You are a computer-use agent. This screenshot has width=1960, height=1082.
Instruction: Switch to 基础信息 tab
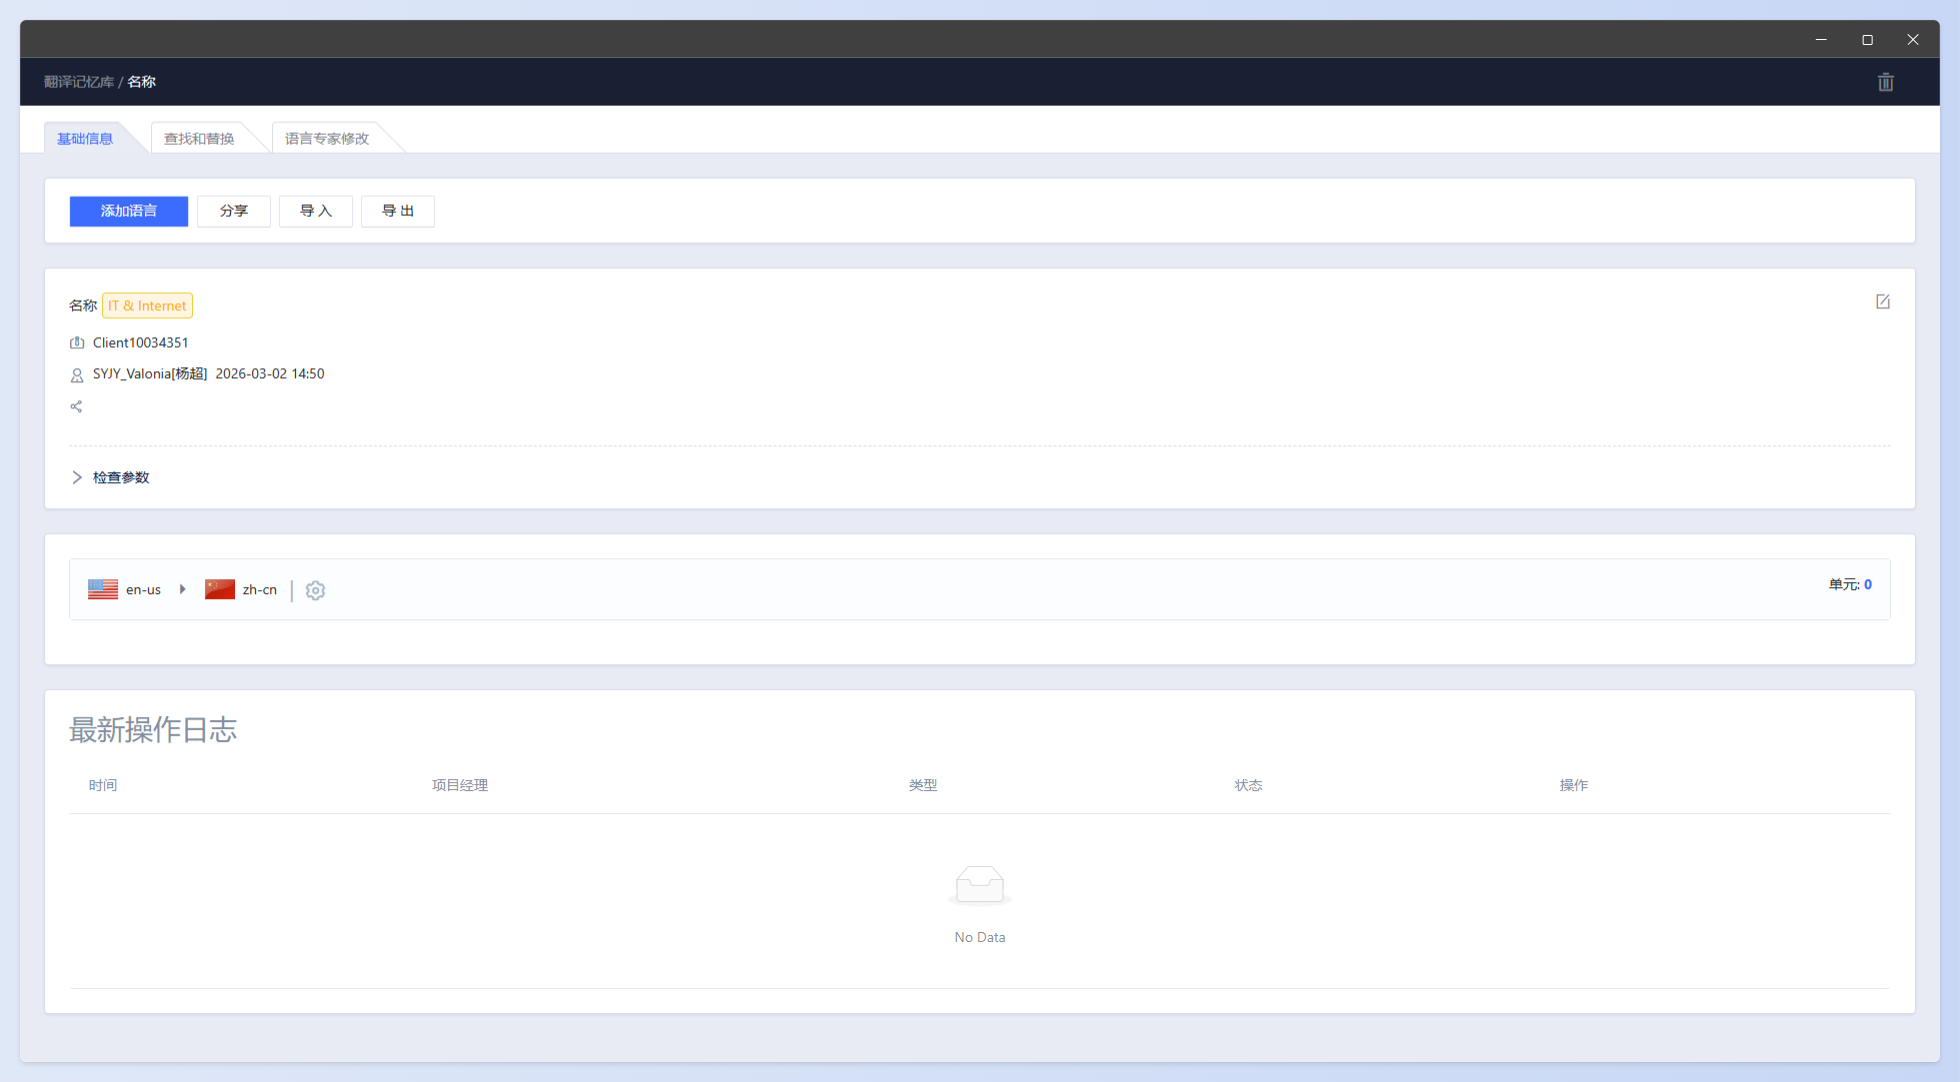pyautogui.click(x=85, y=138)
